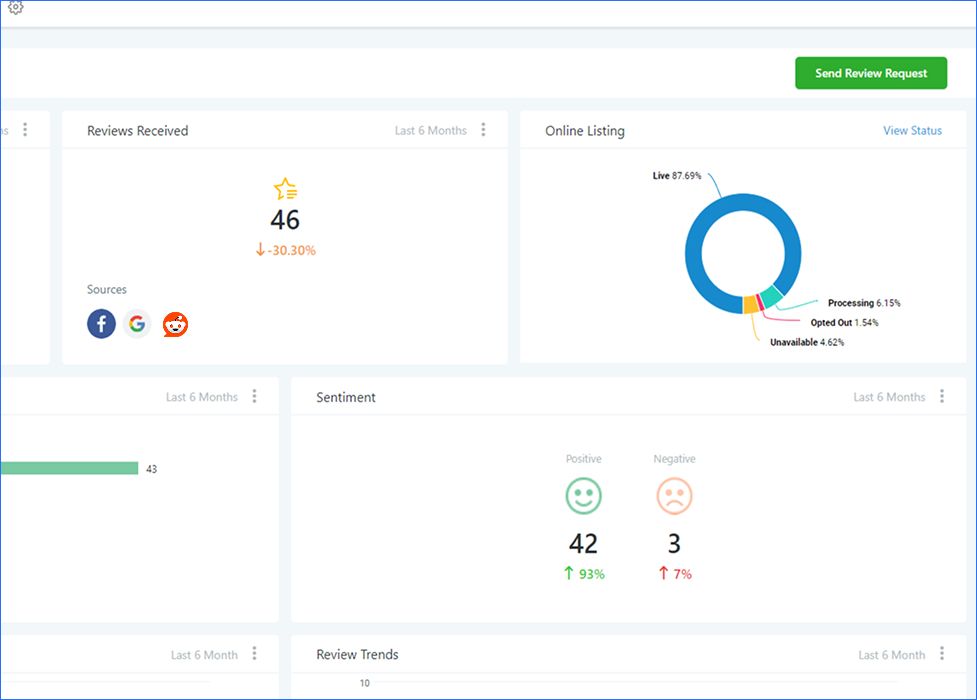Open Reviews Received three-dot options menu
The width and height of the screenshot is (977, 700).
coord(484,130)
